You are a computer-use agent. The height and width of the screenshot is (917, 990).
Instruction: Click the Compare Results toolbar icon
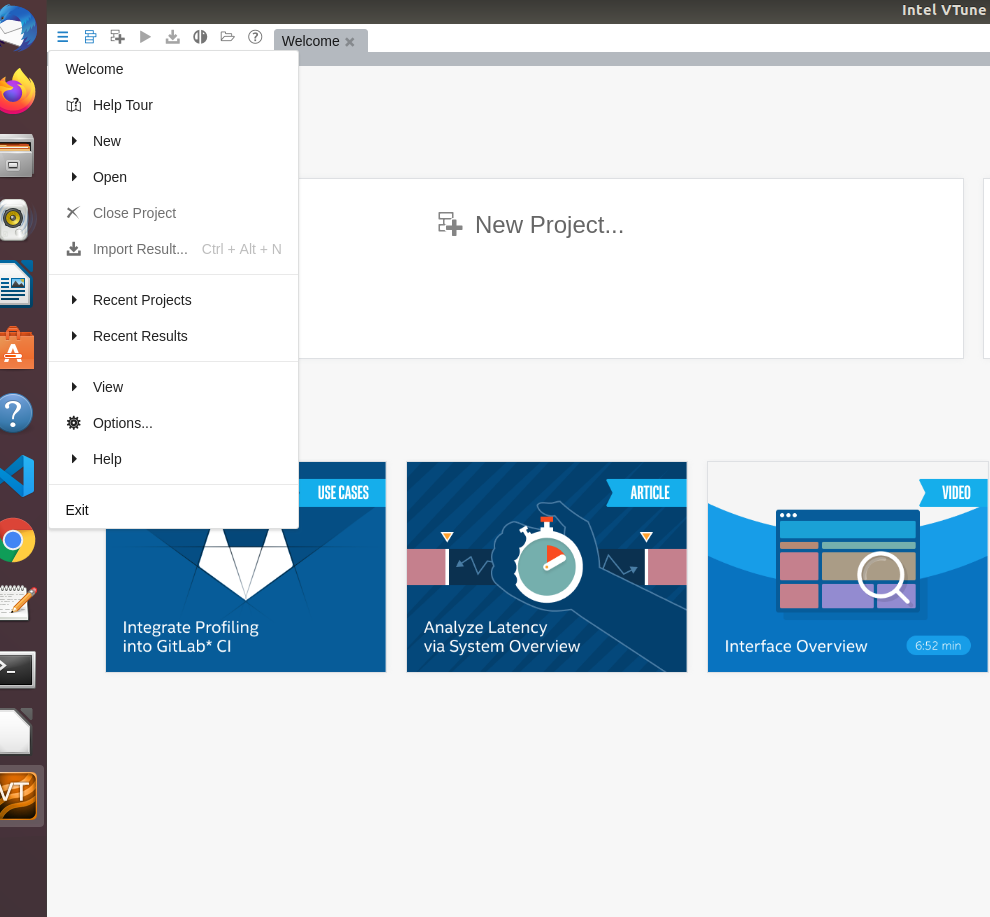pos(200,37)
